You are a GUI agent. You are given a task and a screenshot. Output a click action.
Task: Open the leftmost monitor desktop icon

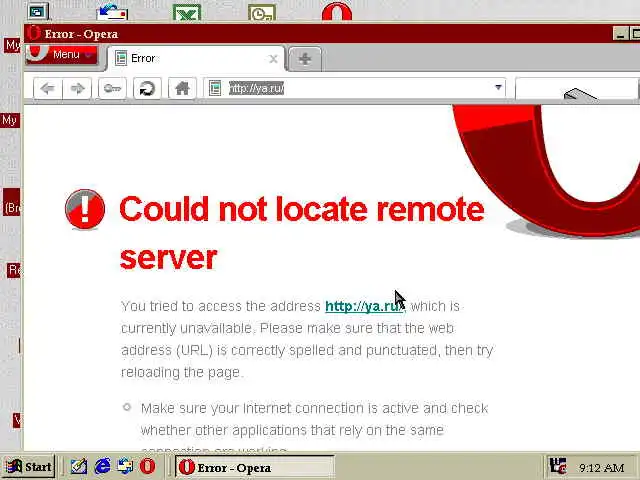click(x=38, y=11)
